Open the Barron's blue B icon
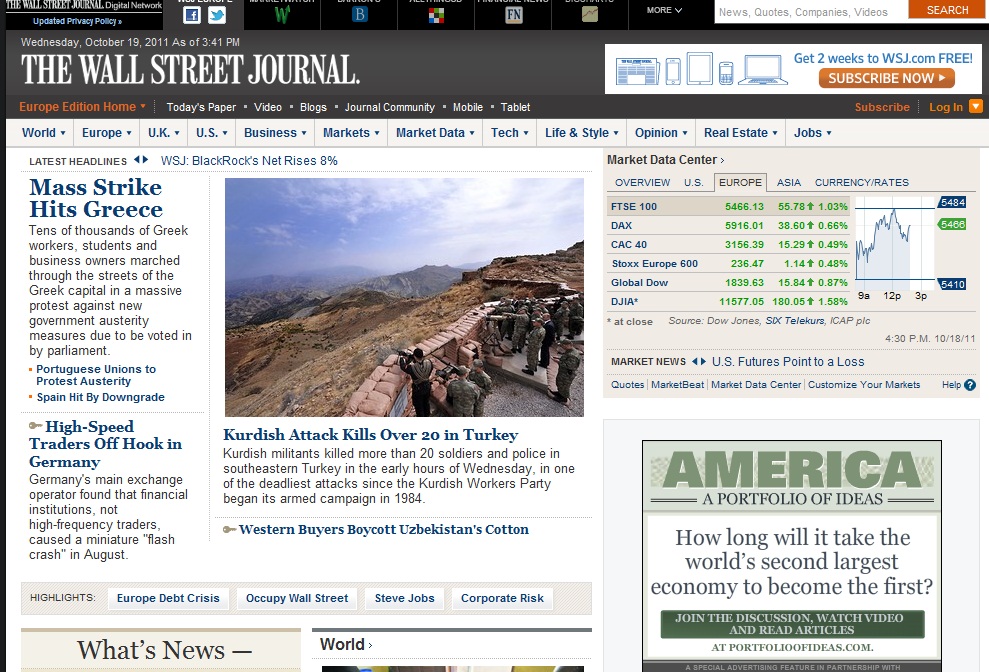This screenshot has width=989, height=672. coord(359,15)
